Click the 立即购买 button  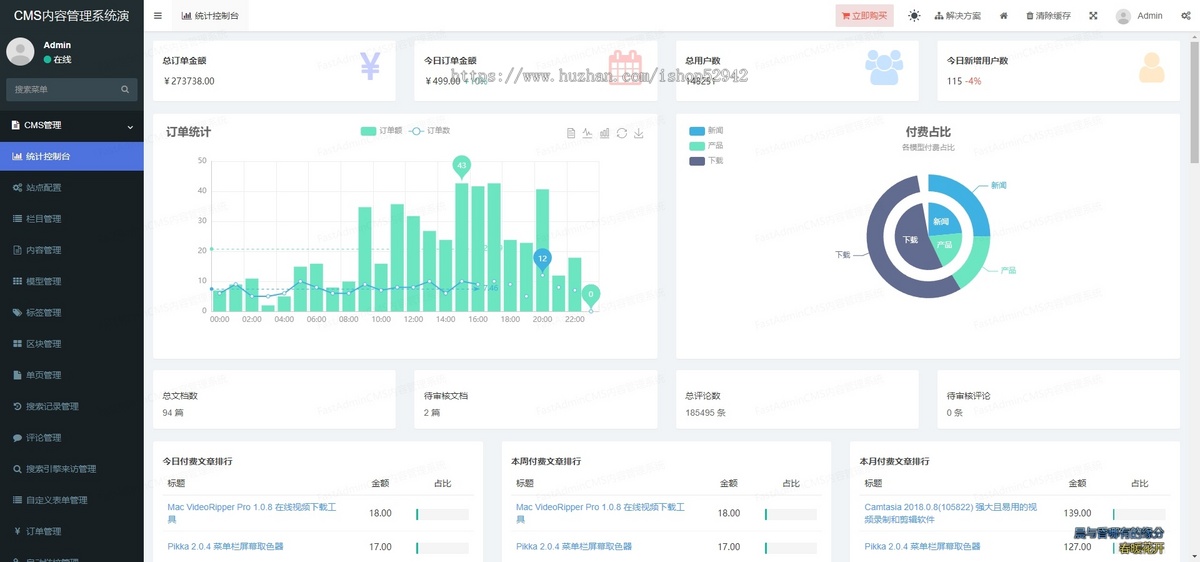(x=864, y=16)
